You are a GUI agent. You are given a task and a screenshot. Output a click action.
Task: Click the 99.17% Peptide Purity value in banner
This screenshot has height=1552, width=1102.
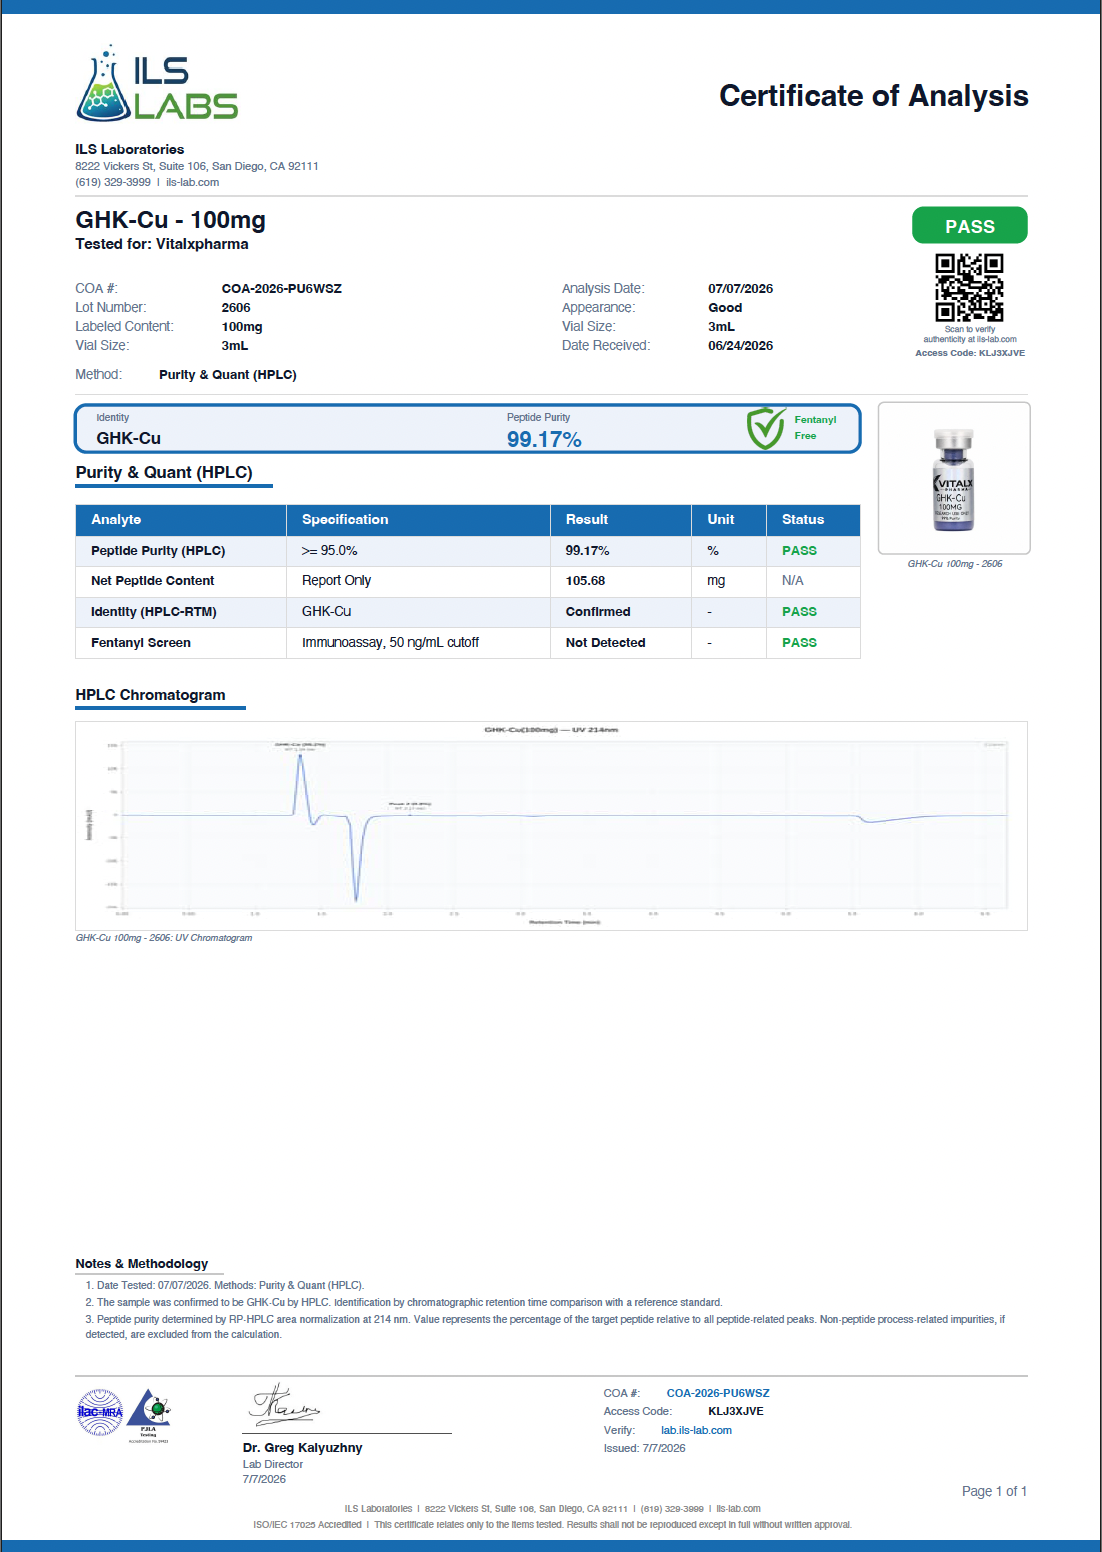coord(544,439)
